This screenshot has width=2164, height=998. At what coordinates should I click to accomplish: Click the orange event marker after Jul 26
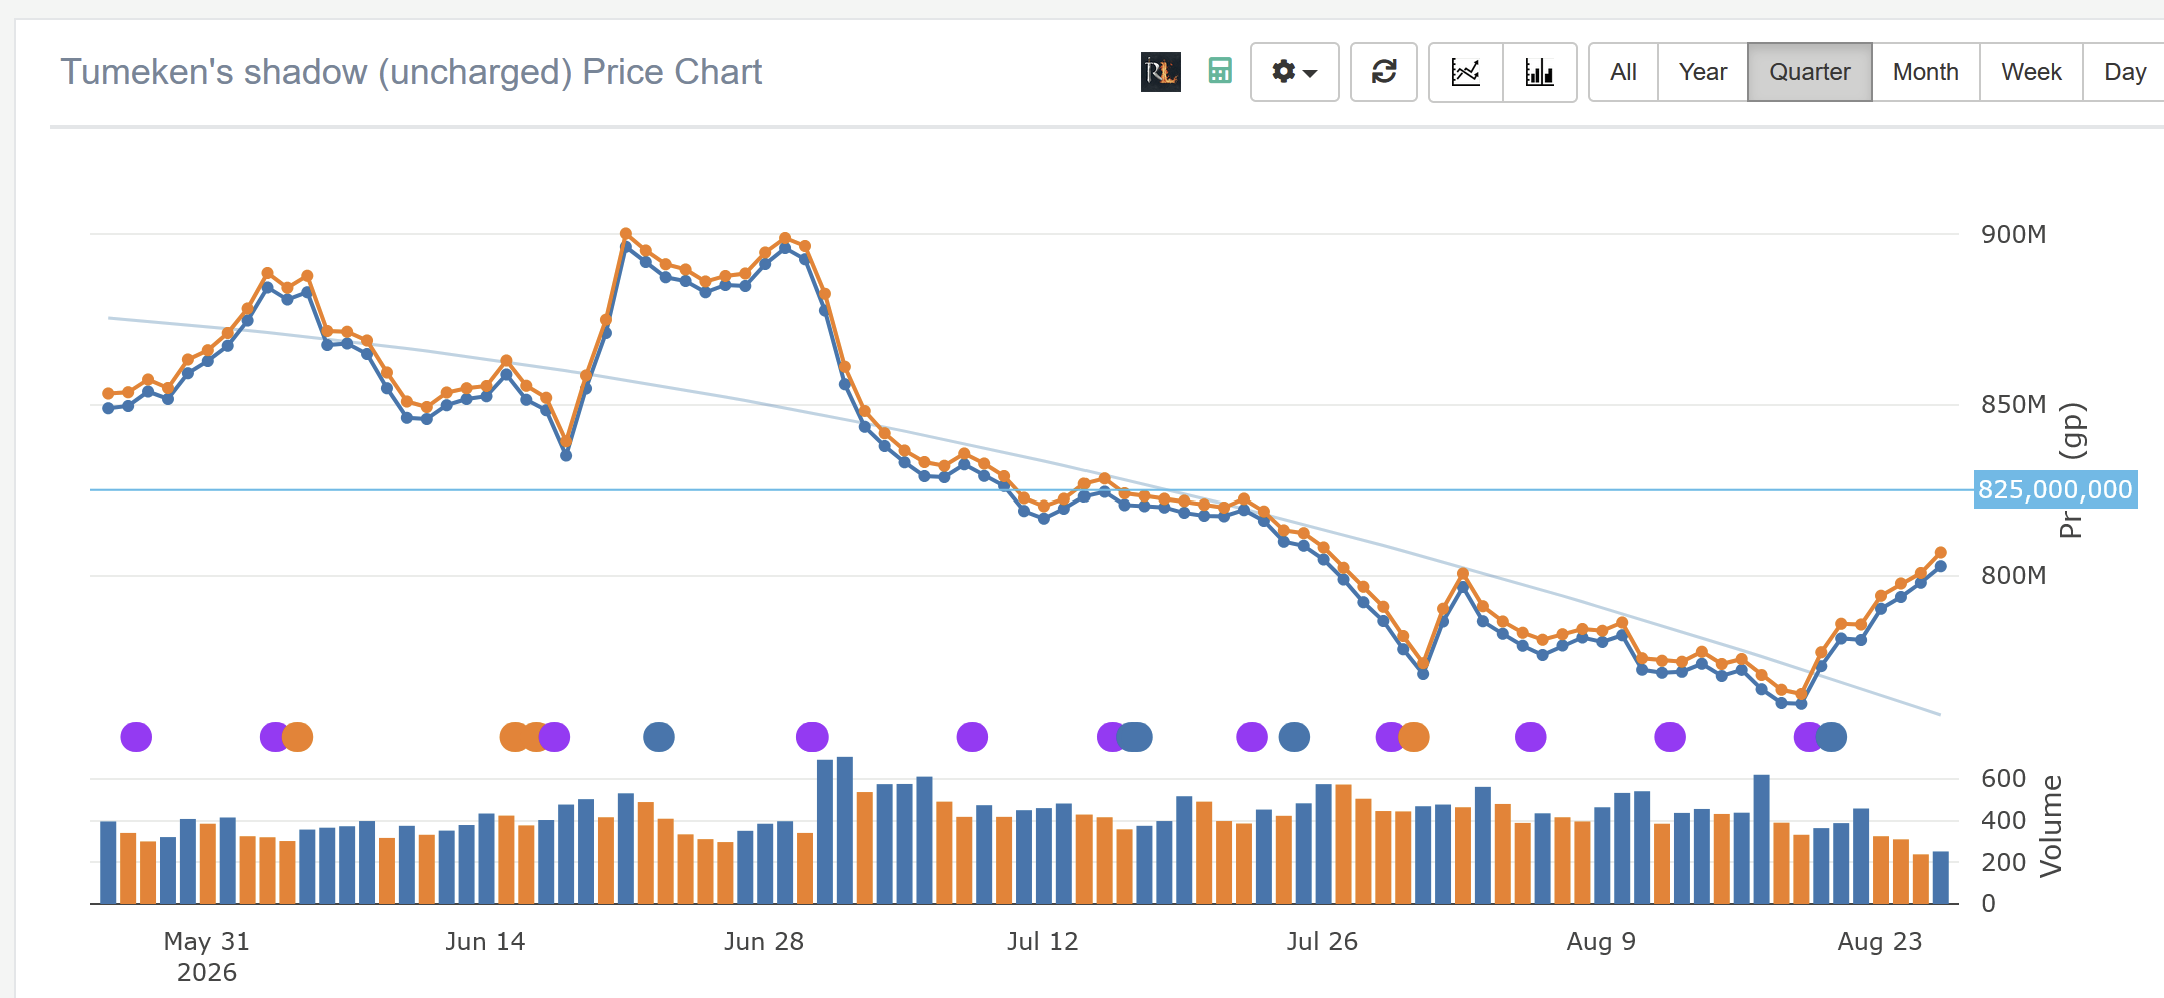click(1413, 737)
